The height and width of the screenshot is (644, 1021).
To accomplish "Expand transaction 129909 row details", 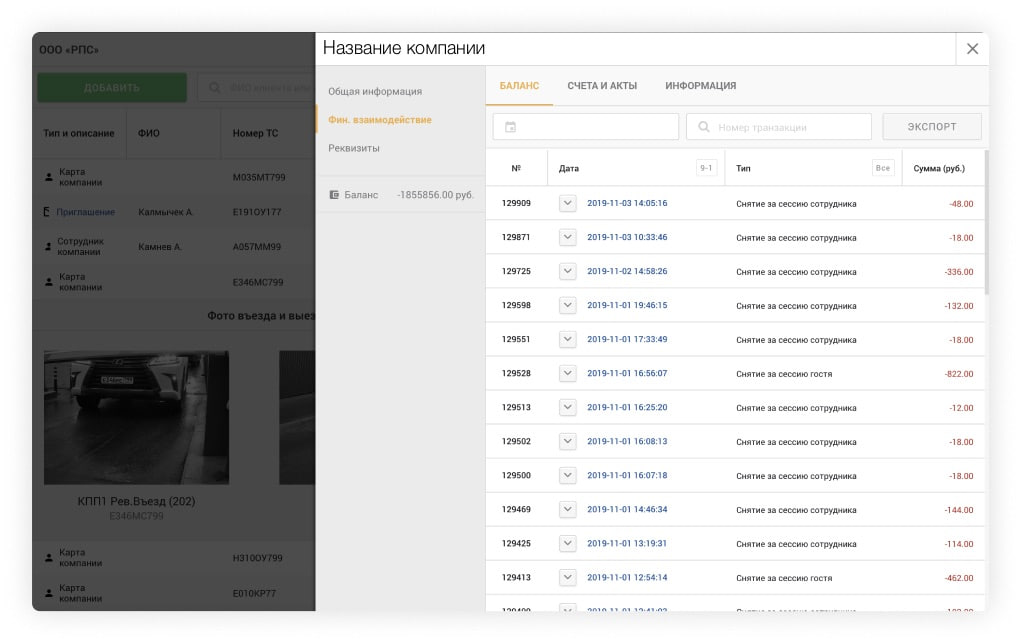I will pyautogui.click(x=567, y=204).
